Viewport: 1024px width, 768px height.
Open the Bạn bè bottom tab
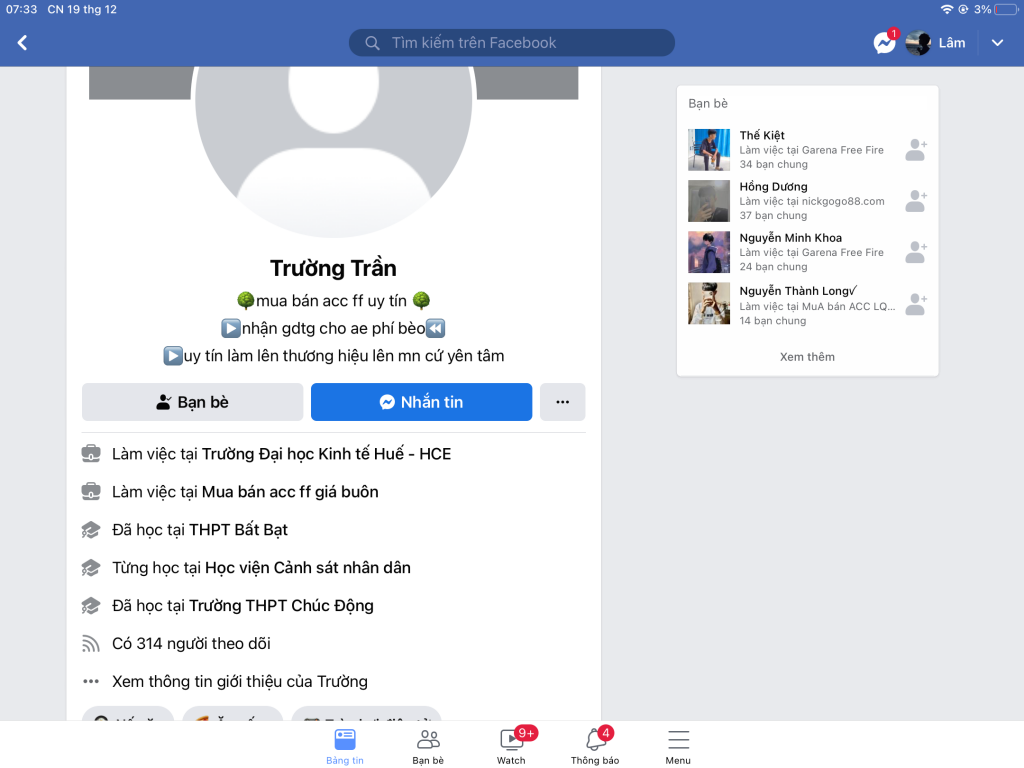(428, 746)
